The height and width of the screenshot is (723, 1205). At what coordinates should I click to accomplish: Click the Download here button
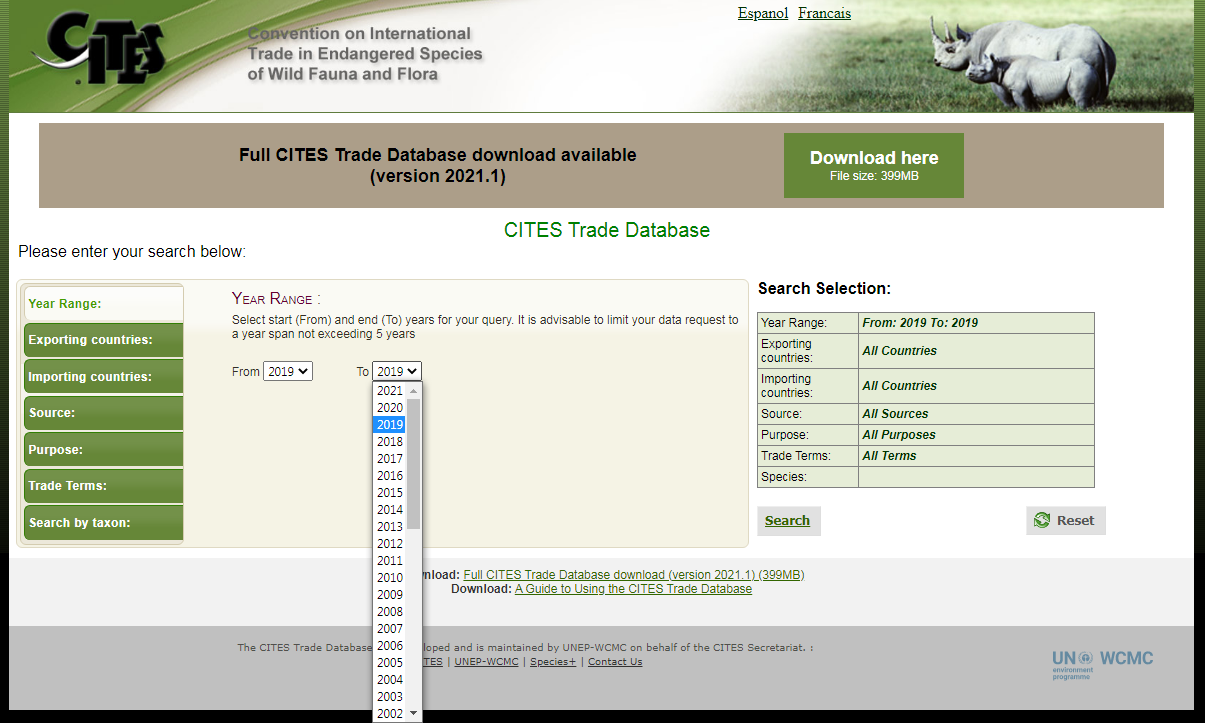click(x=873, y=165)
